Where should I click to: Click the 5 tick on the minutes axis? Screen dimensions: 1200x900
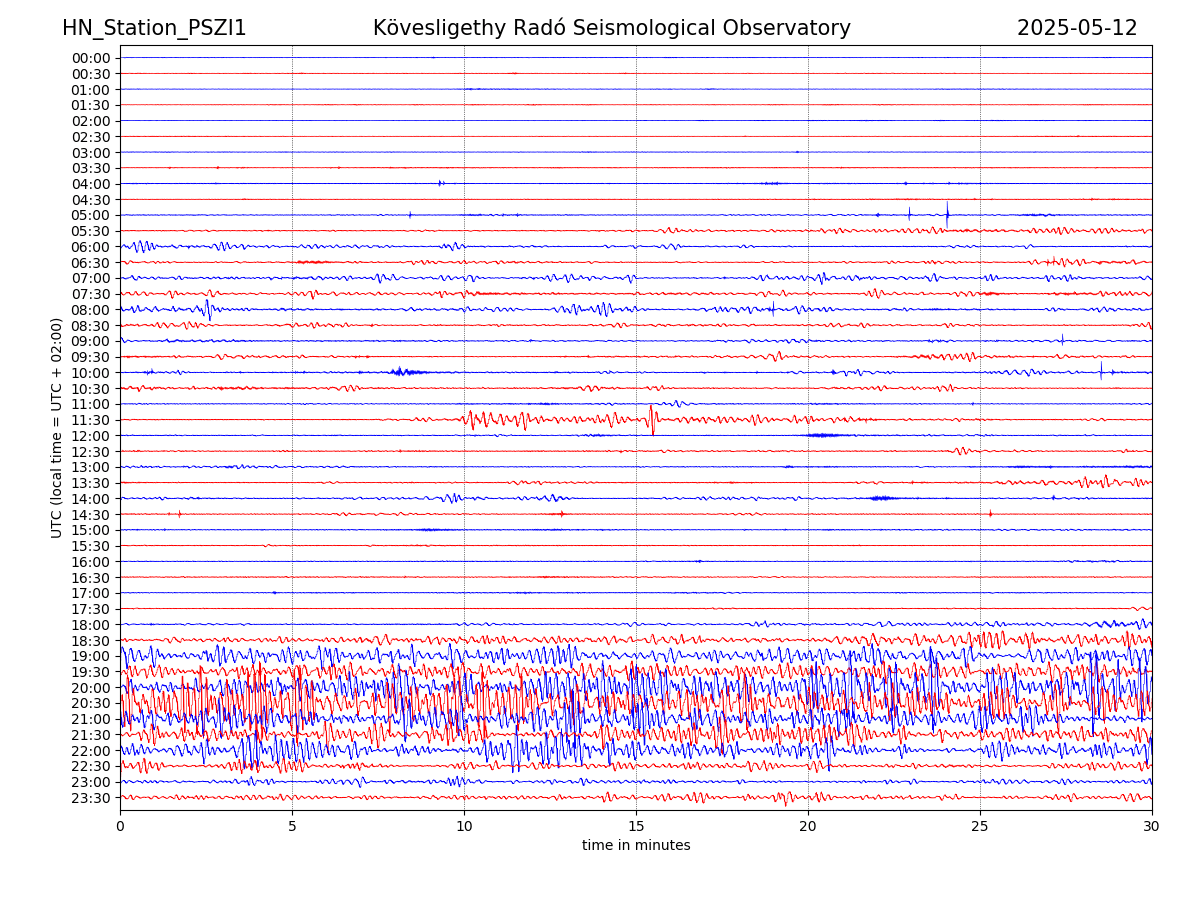tap(292, 826)
